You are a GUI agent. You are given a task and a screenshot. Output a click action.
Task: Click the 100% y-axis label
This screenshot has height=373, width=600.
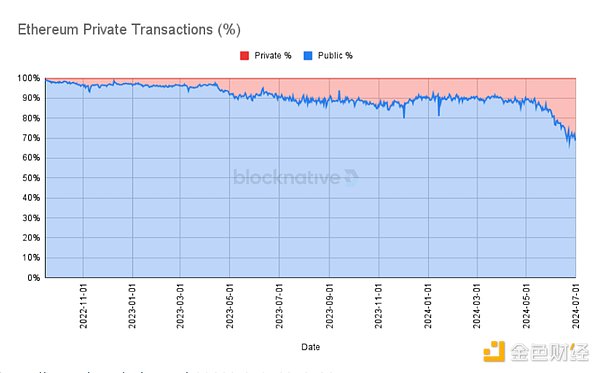(x=29, y=78)
